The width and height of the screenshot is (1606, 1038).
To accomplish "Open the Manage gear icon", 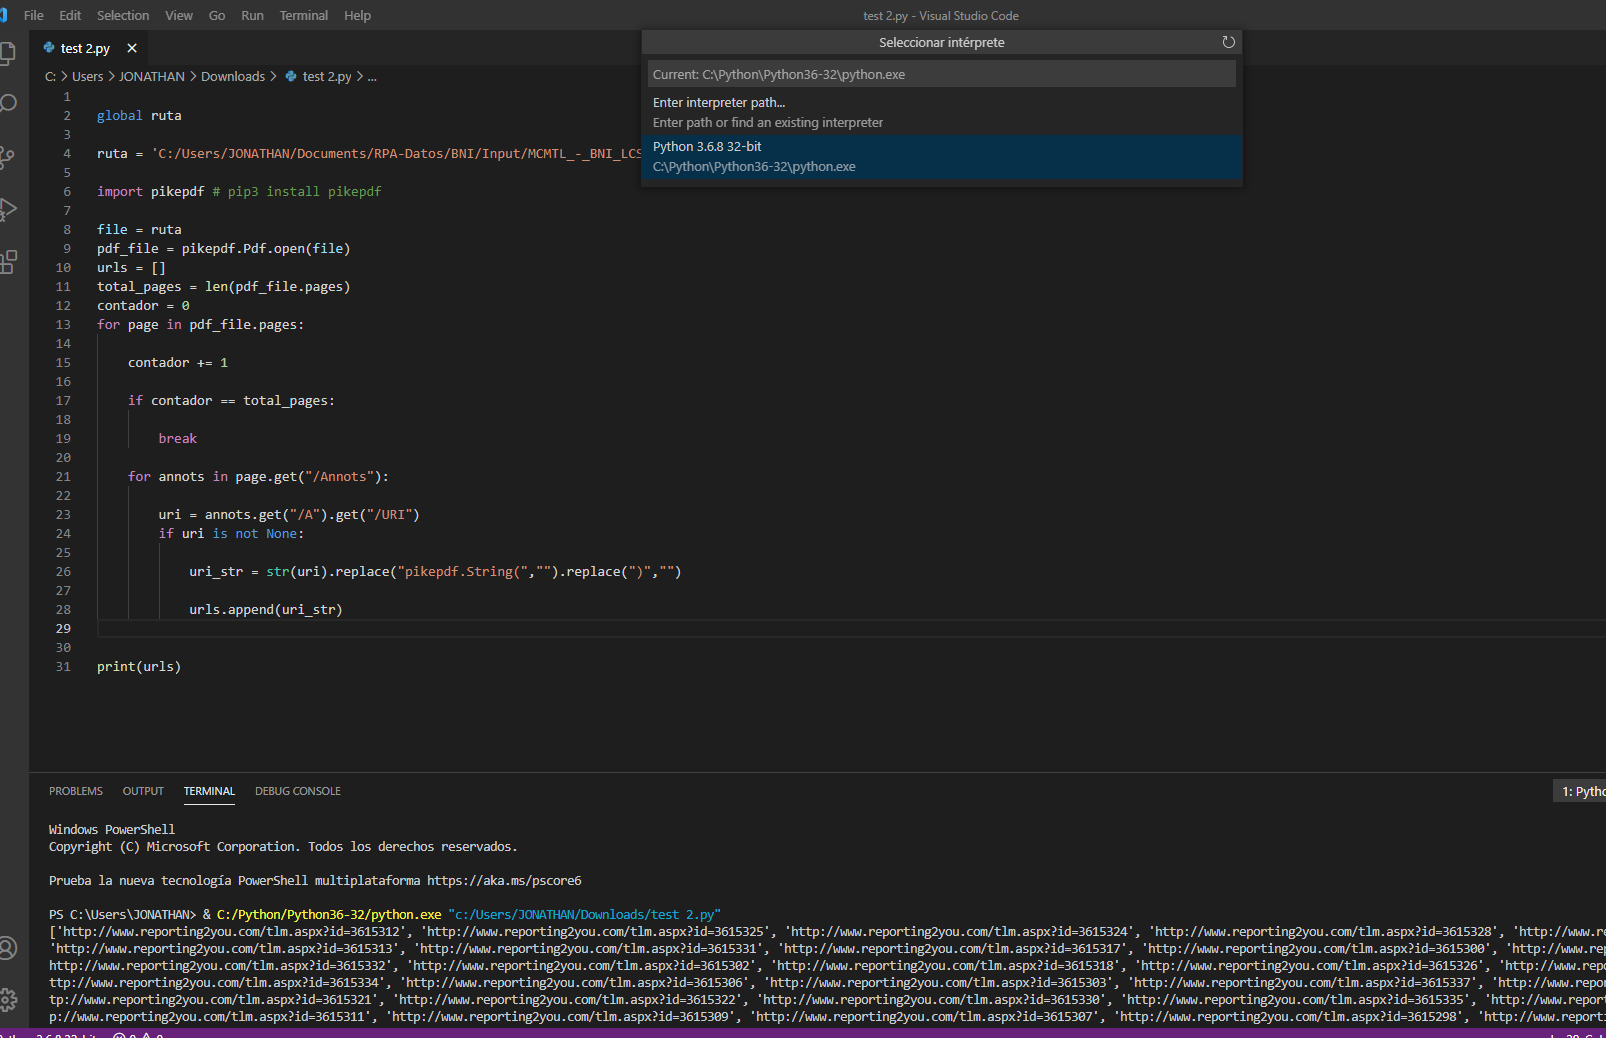I will (8, 999).
